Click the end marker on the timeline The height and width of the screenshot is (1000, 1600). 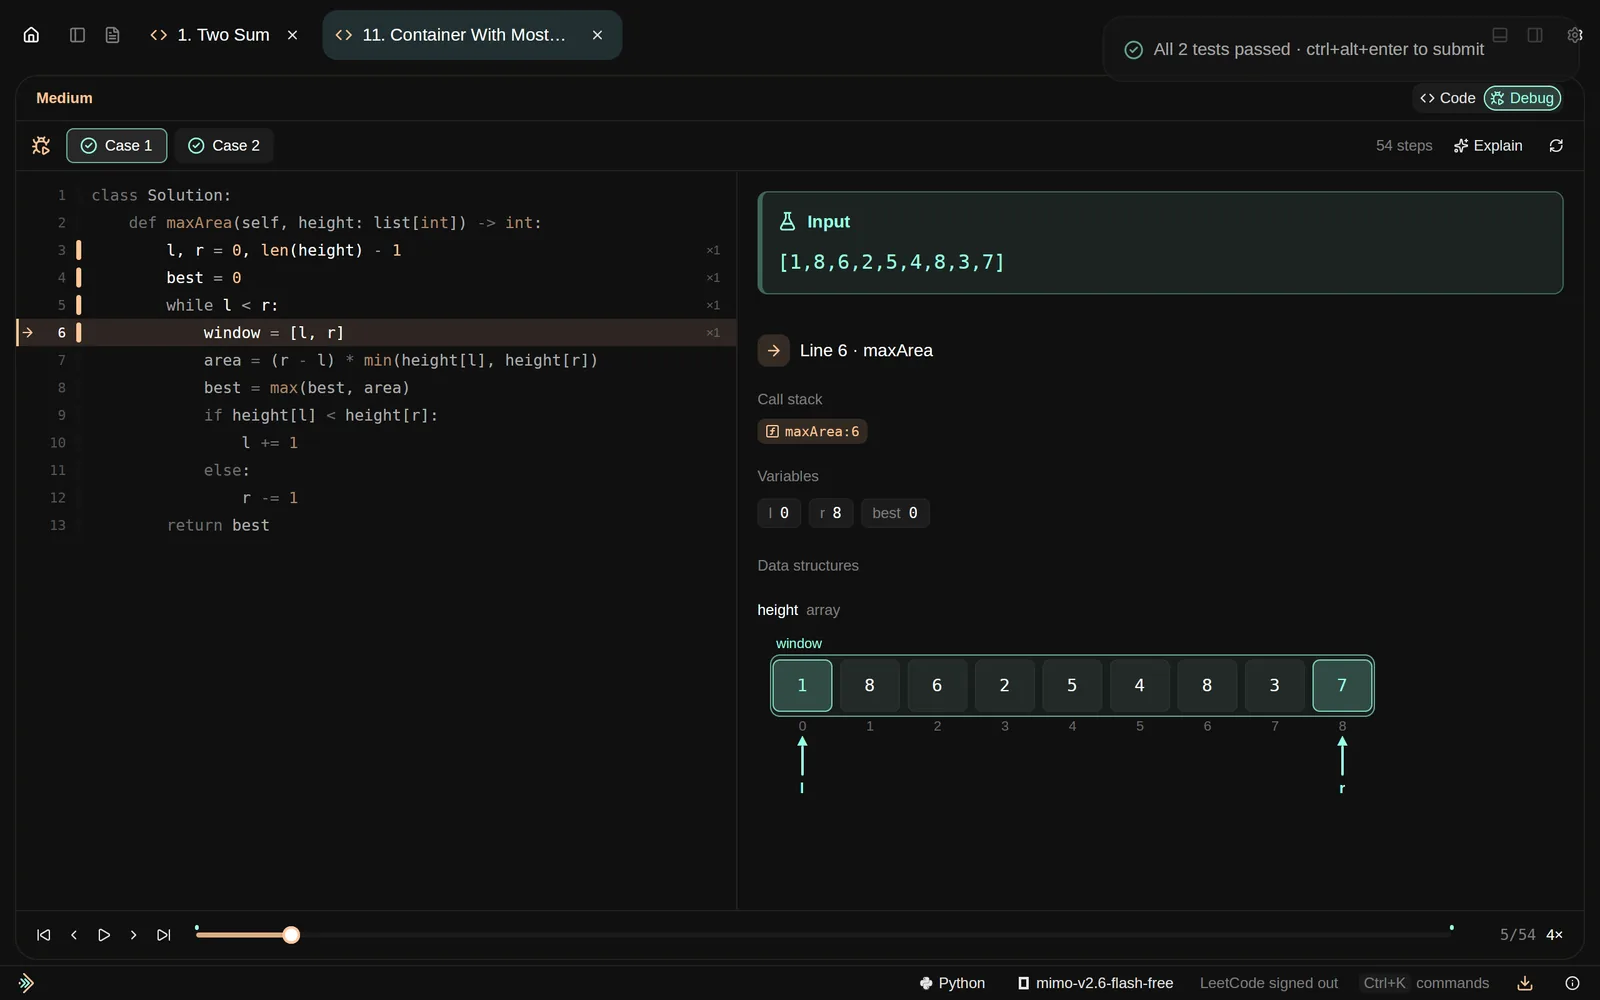click(x=1451, y=928)
